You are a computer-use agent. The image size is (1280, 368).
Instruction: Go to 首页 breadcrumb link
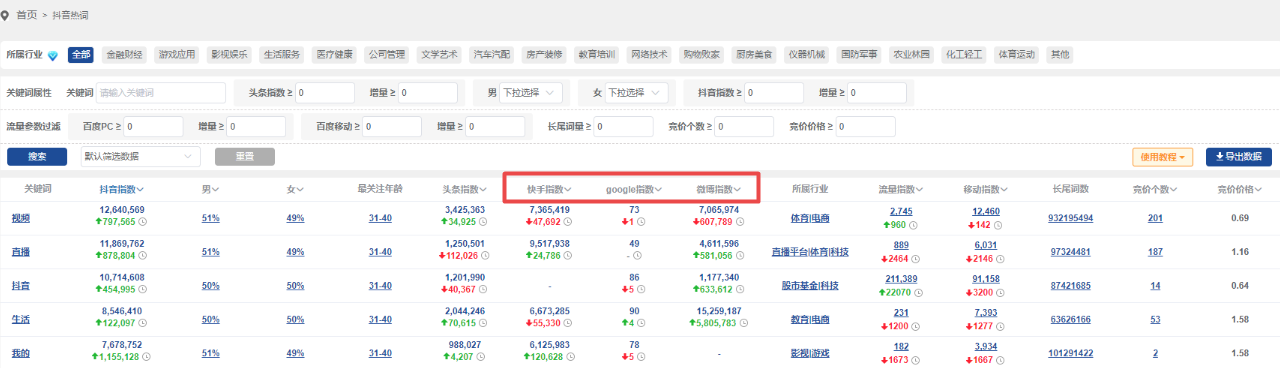click(x=27, y=14)
